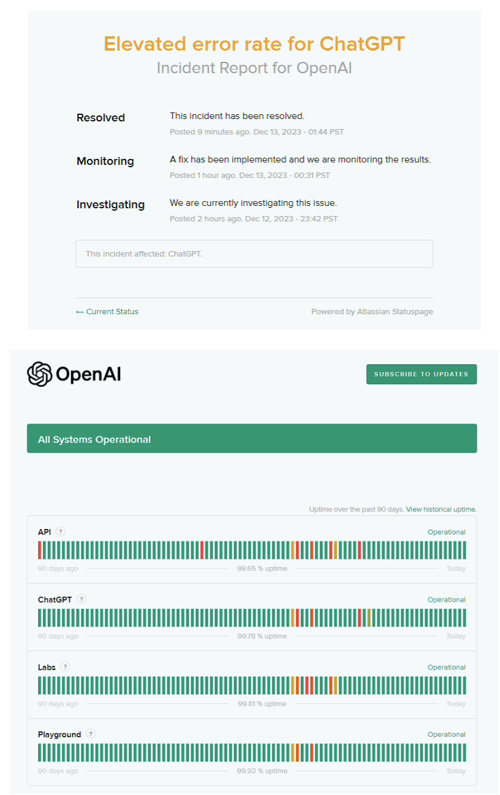This screenshot has width=500, height=795.
Task: Select the rightmost Today bar in ChatGPT uptime
Action: (464, 618)
